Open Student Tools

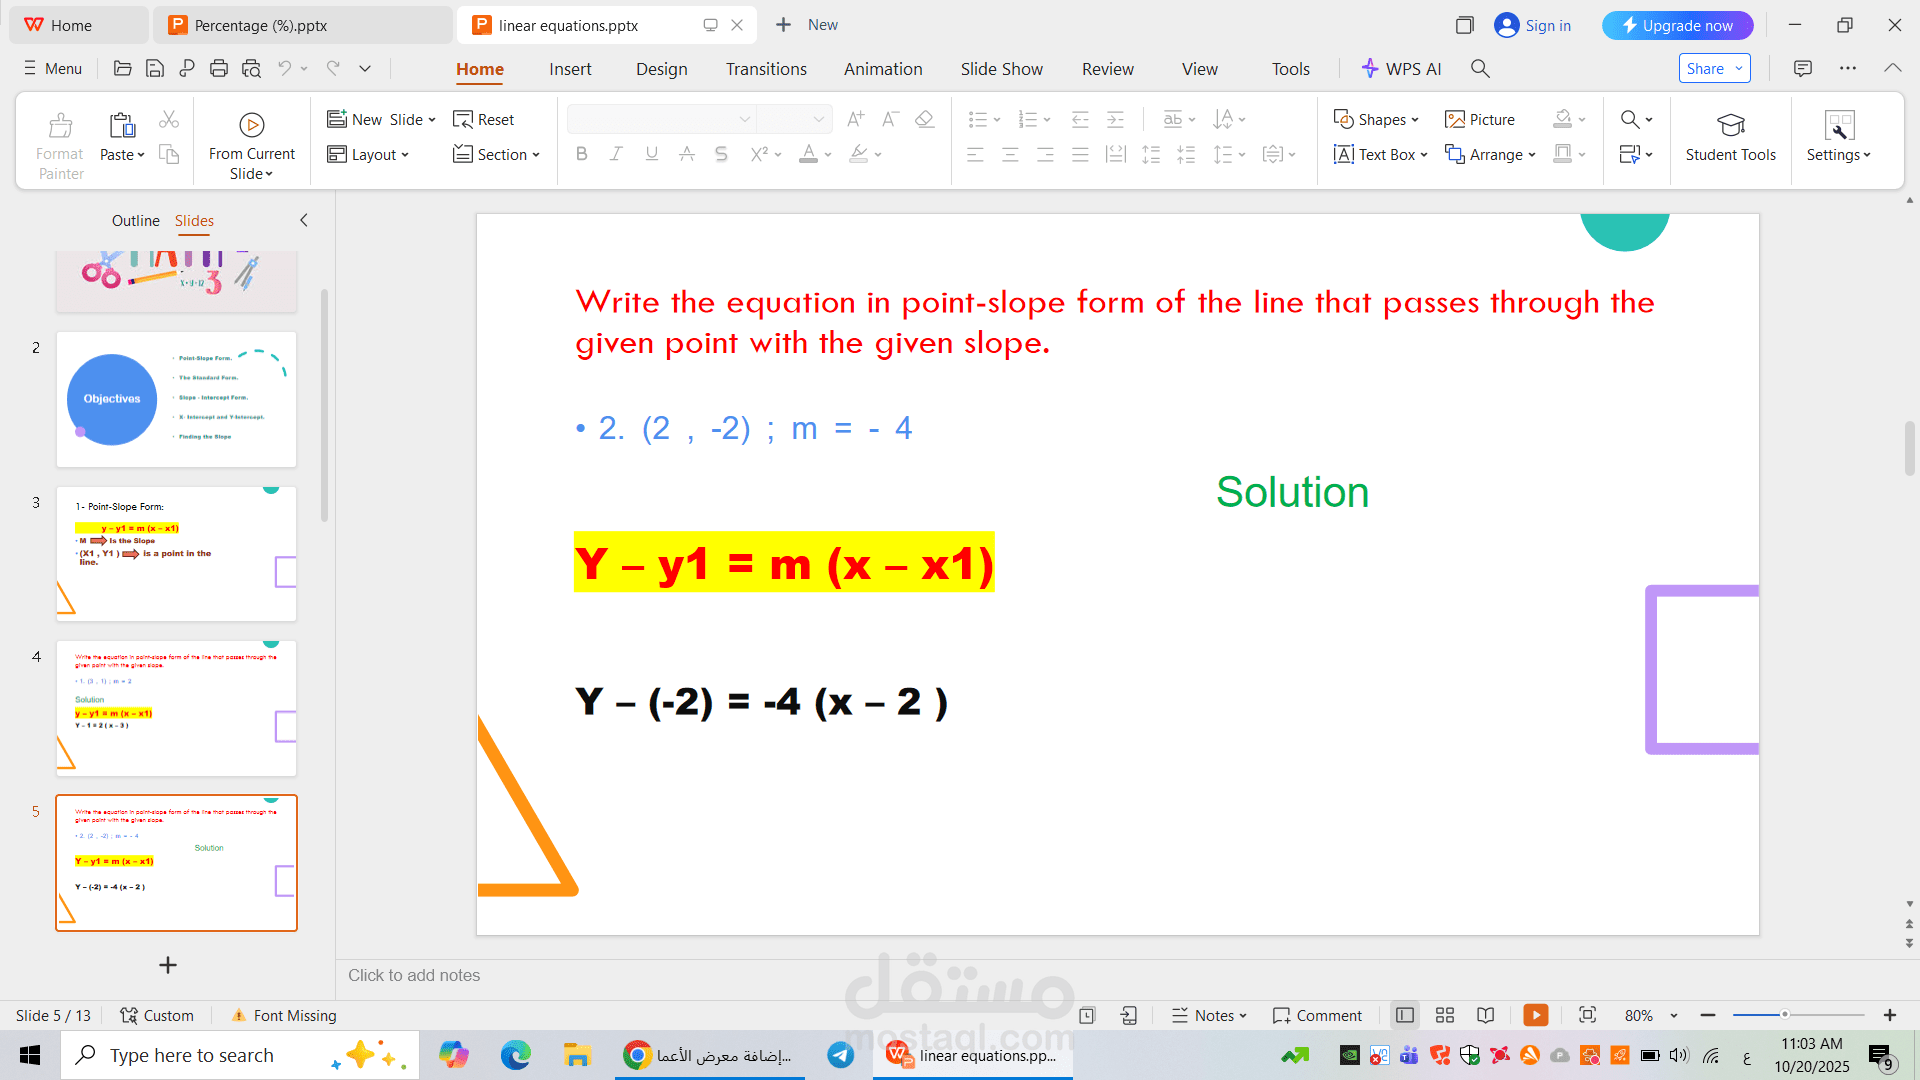(1730, 137)
